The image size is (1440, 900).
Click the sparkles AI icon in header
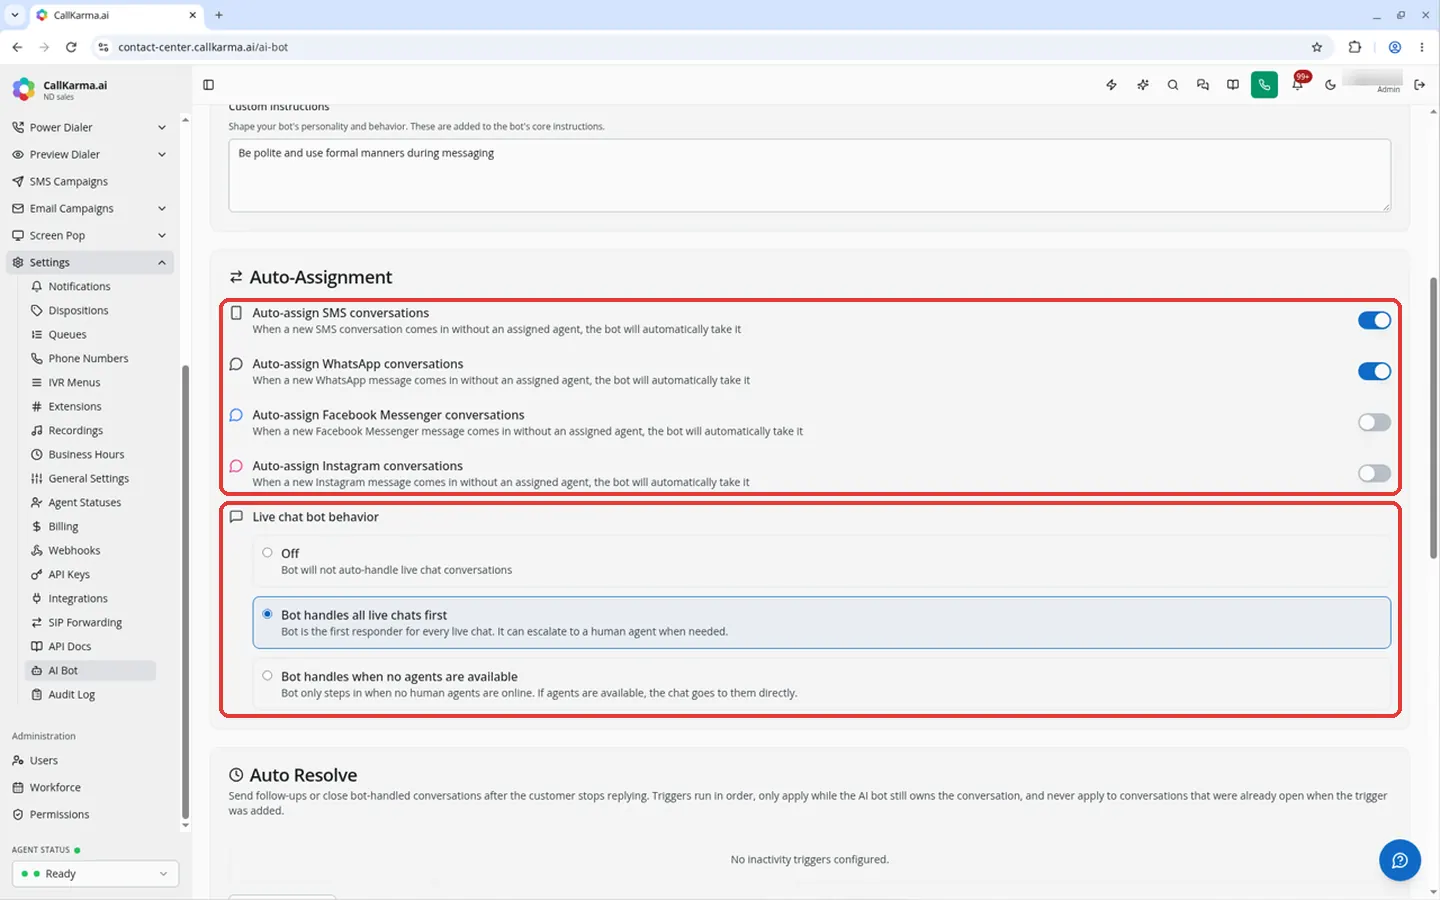[x=1142, y=85]
